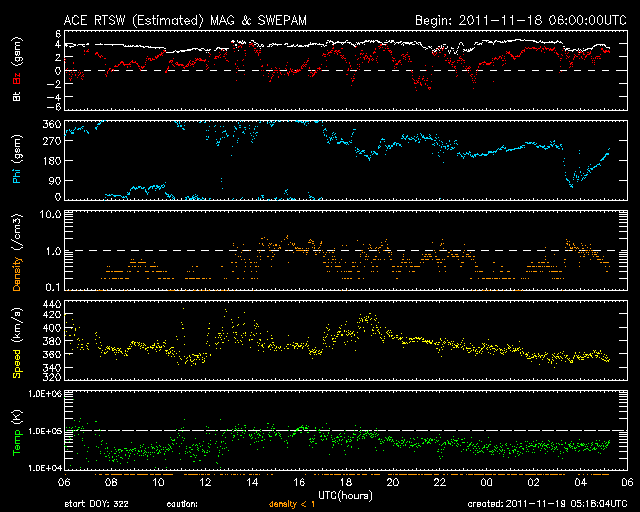Click the '0.1' tick on Density axis
Image resolution: width=640 pixels, height=512 pixels.
pyautogui.click(x=53, y=287)
